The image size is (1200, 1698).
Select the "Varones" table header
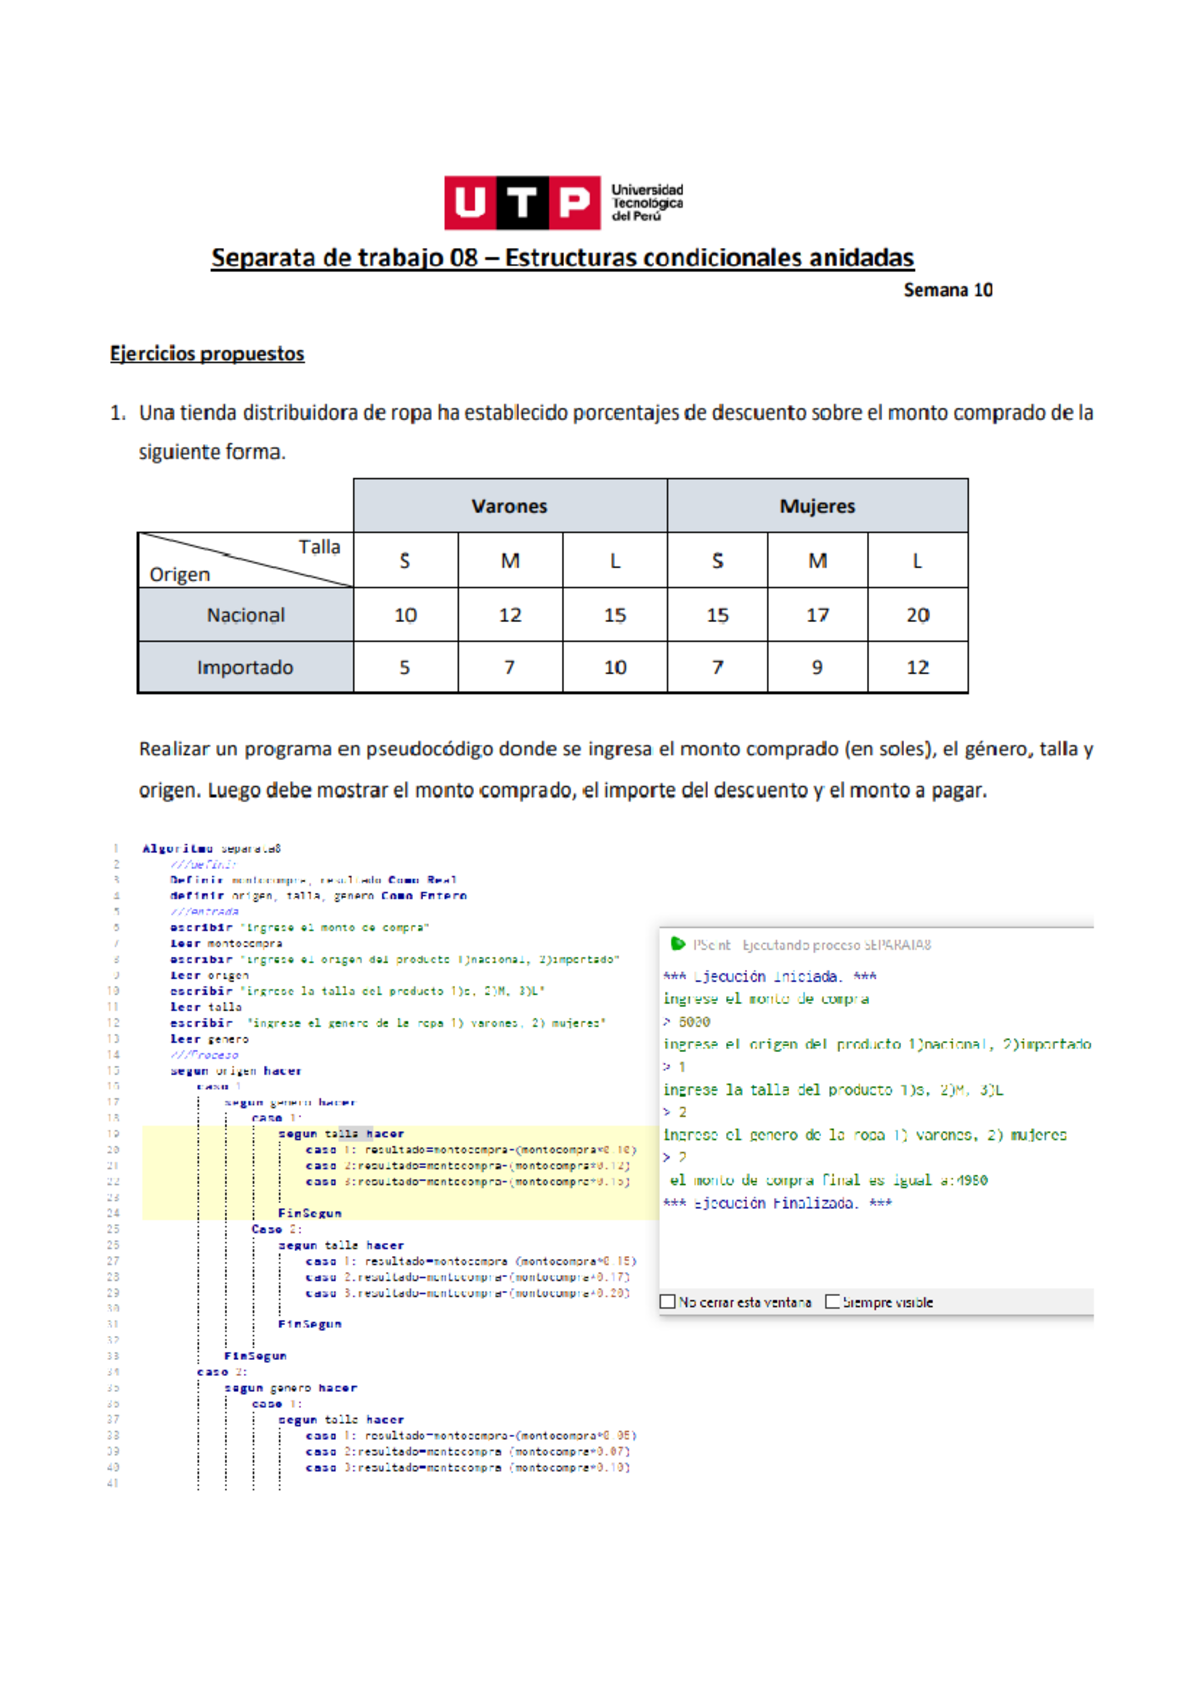[509, 506]
